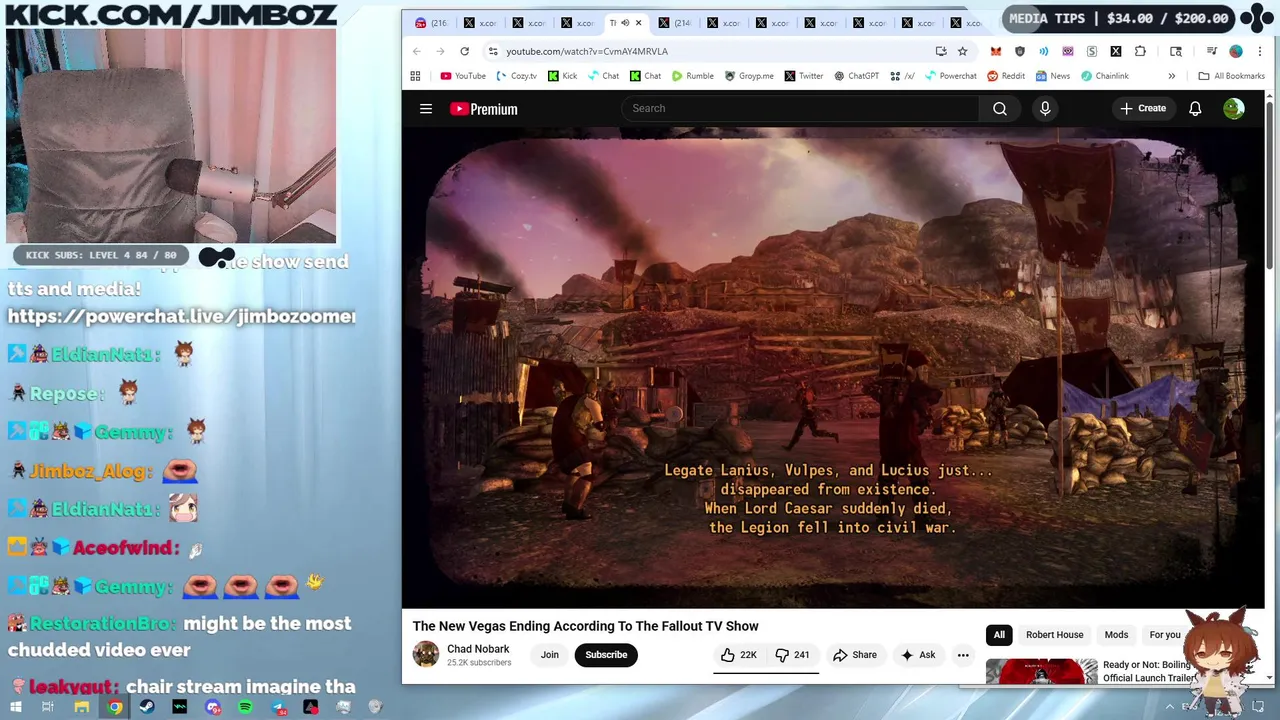Open Steam from the taskbar
1280x720 pixels.
147,707
